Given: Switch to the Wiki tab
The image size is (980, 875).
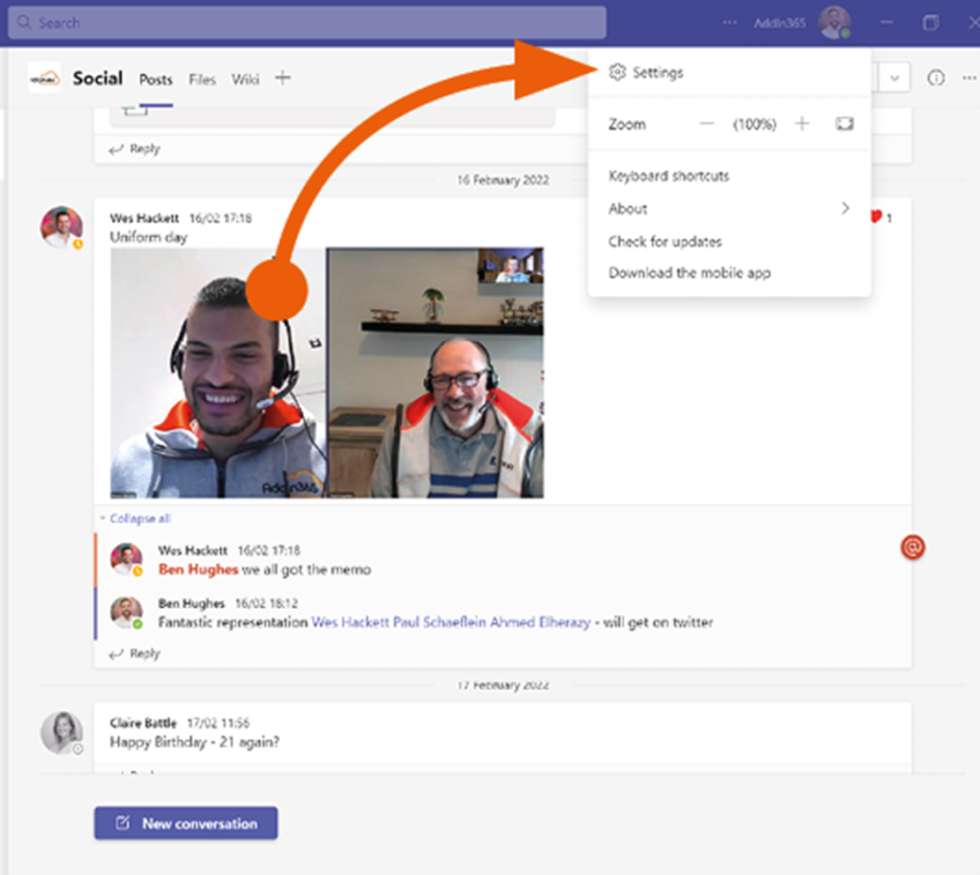Looking at the screenshot, I should [245, 79].
